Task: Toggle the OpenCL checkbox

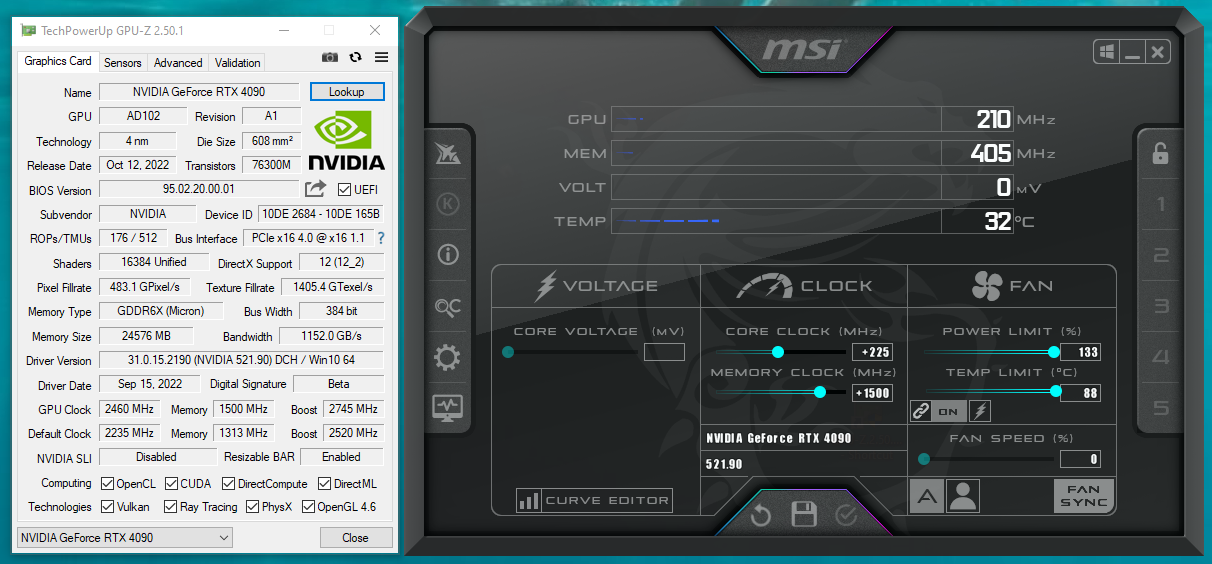Action: pyautogui.click(x=107, y=484)
